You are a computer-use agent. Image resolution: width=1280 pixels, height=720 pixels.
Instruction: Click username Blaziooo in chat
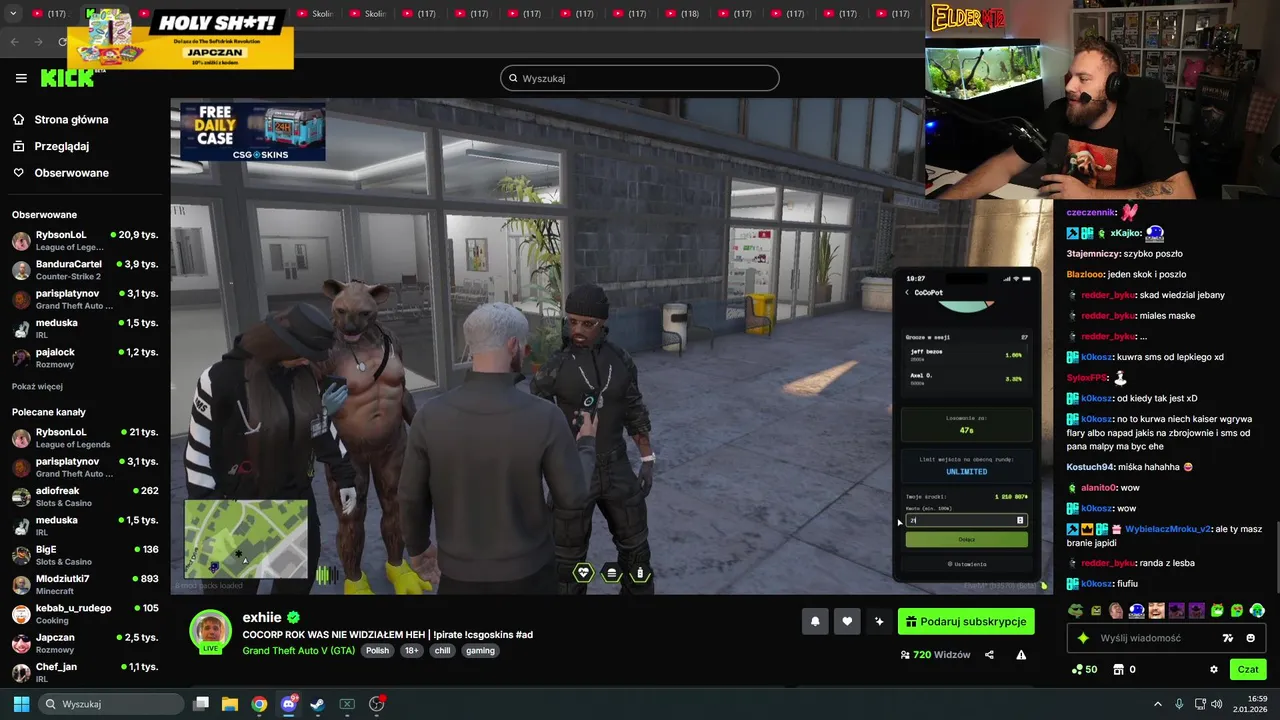pos(1086,274)
